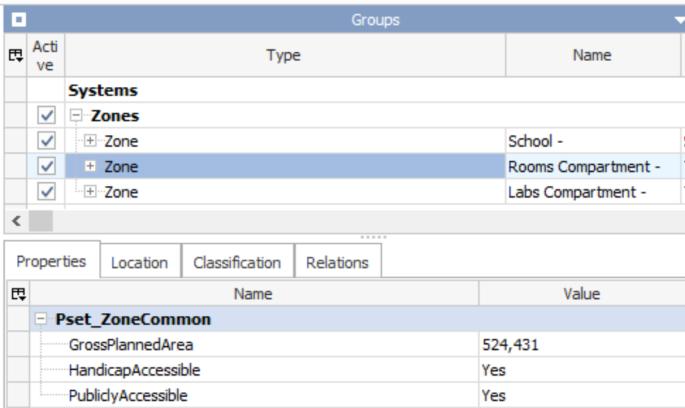Image resolution: width=685 pixels, height=408 pixels.
Task: Collapse the Zones tree node
Action: 74,115
